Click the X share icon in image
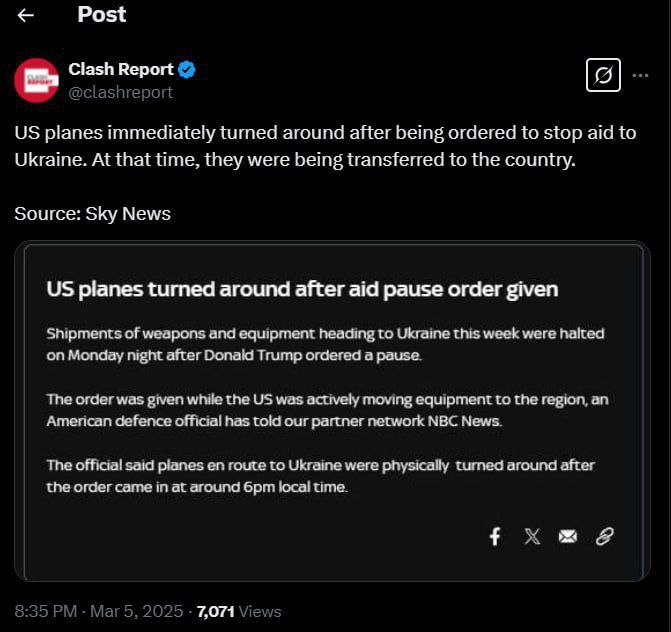 [532, 537]
